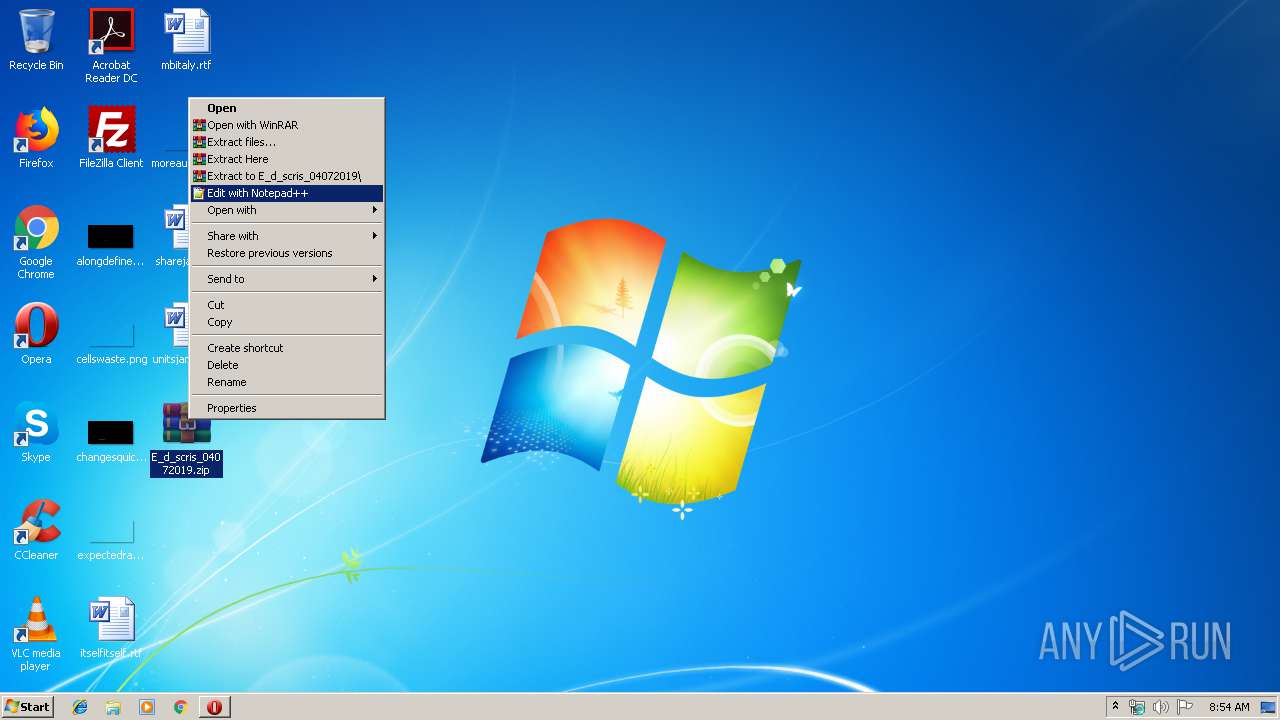Choose Open in context menu

(x=287, y=108)
